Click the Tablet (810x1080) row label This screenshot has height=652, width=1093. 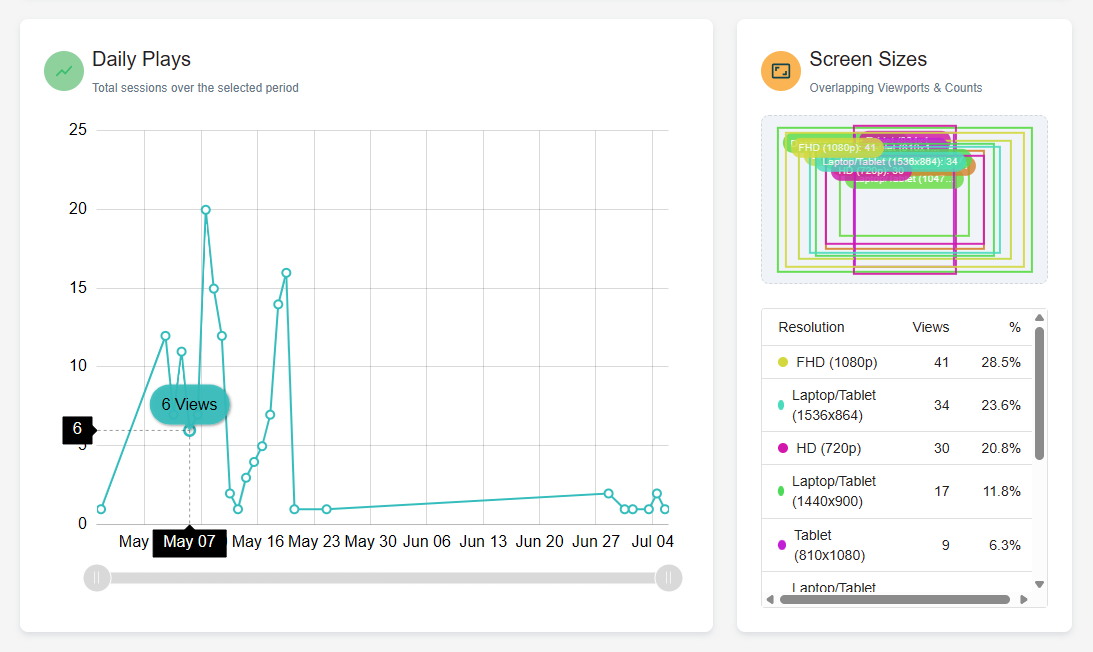tap(830, 545)
